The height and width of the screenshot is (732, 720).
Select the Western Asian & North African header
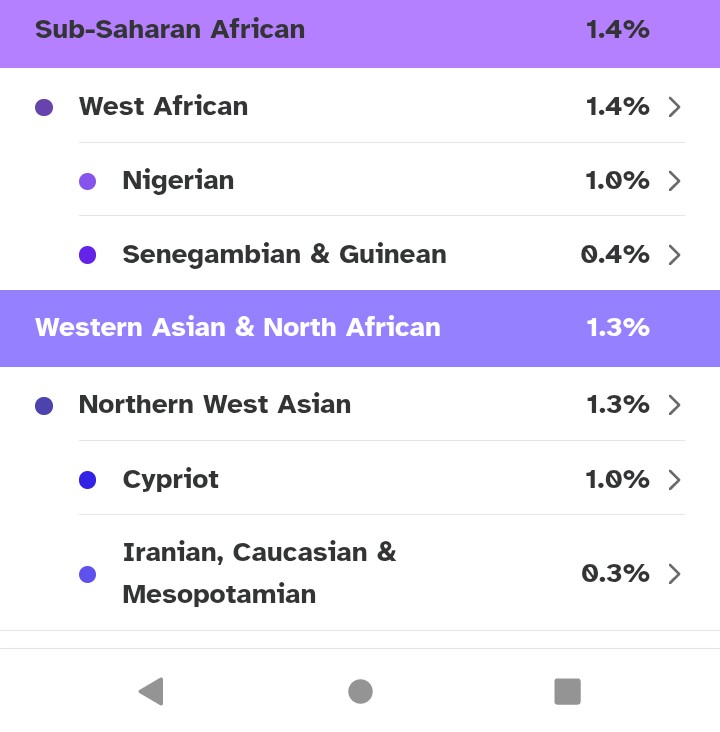(x=238, y=327)
